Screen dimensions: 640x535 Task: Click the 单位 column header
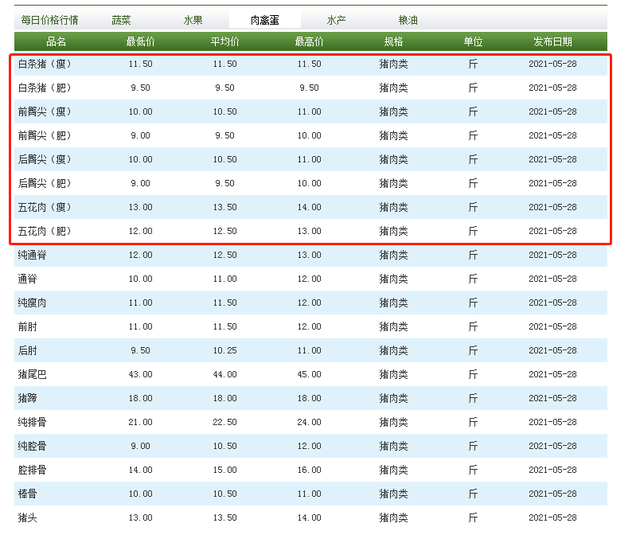tap(473, 42)
